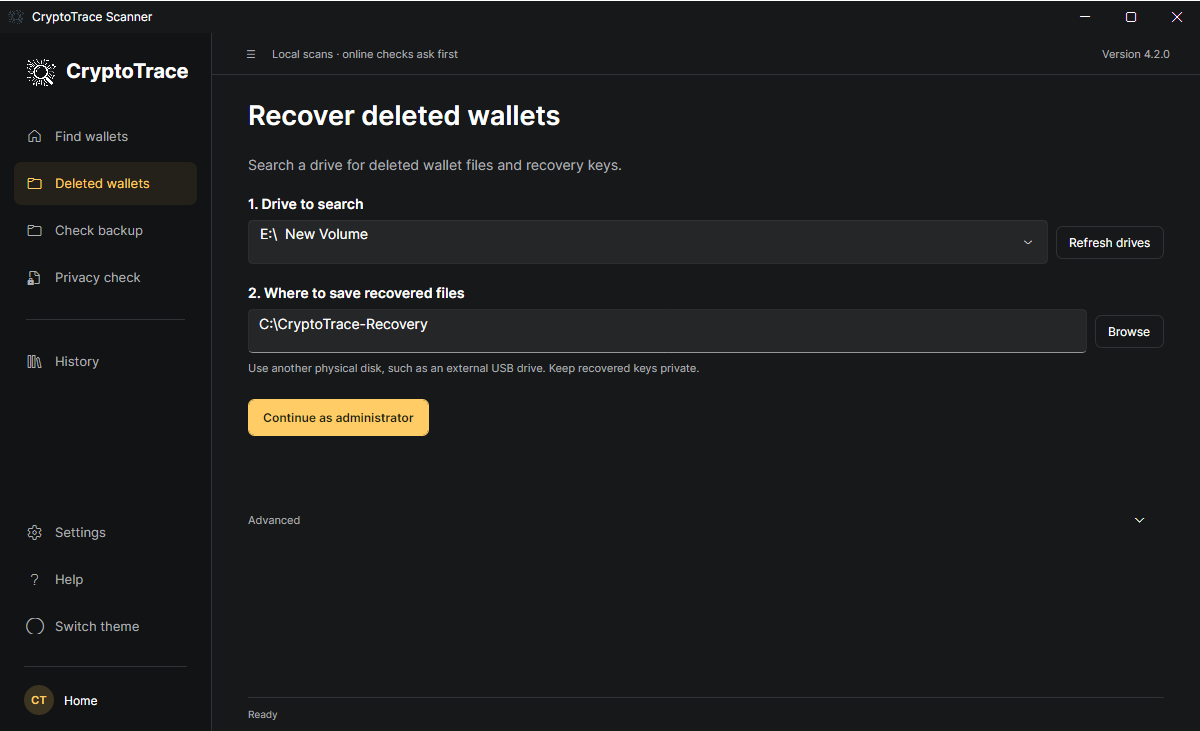Click the Browse button

click(x=1129, y=331)
